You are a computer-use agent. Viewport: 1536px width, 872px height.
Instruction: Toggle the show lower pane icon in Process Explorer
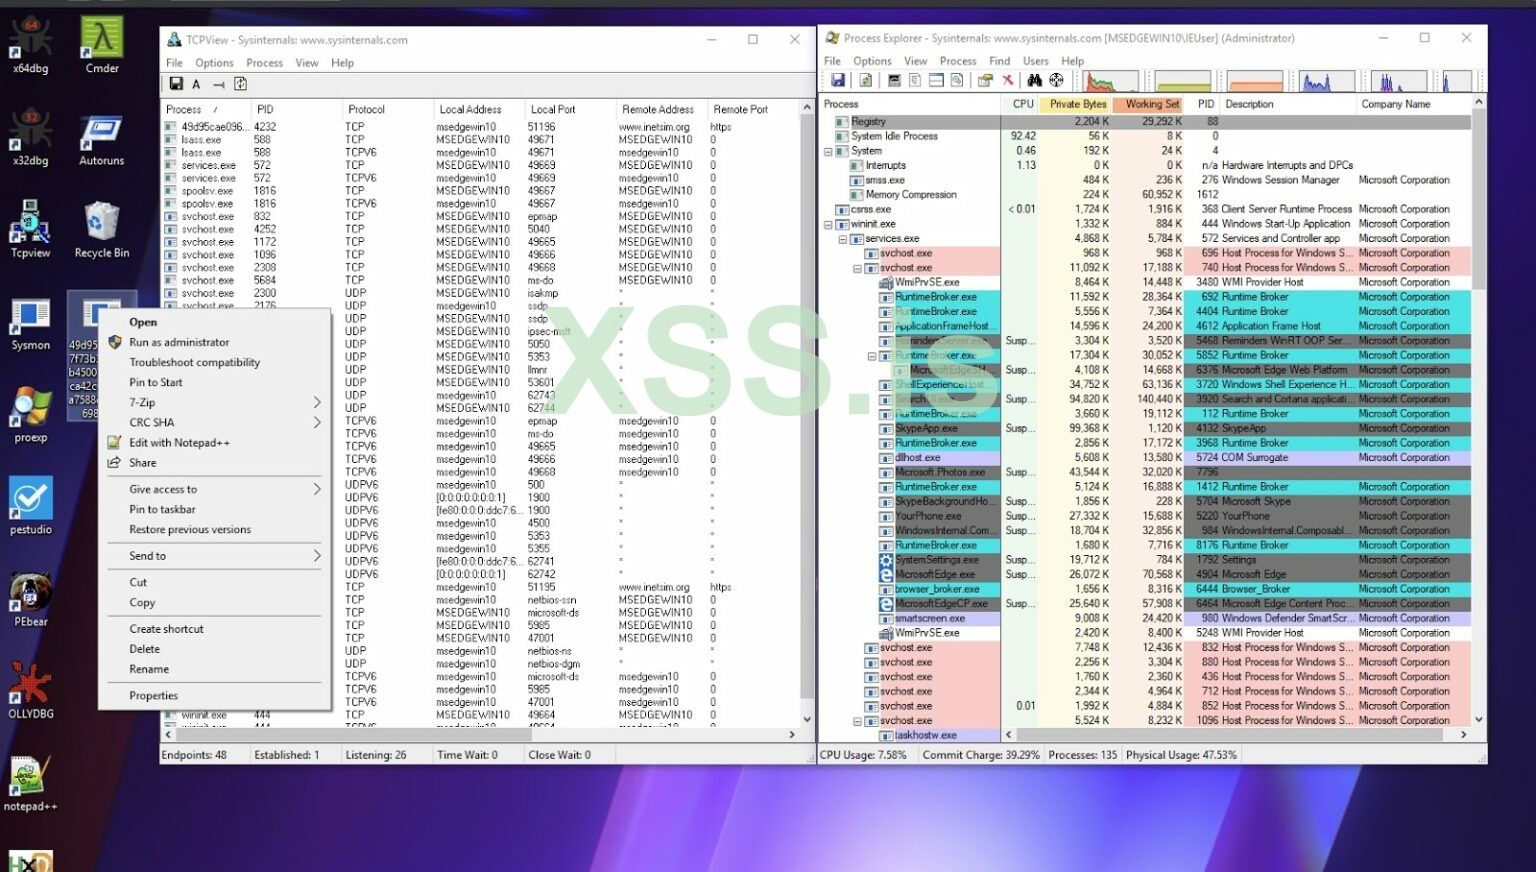936,80
